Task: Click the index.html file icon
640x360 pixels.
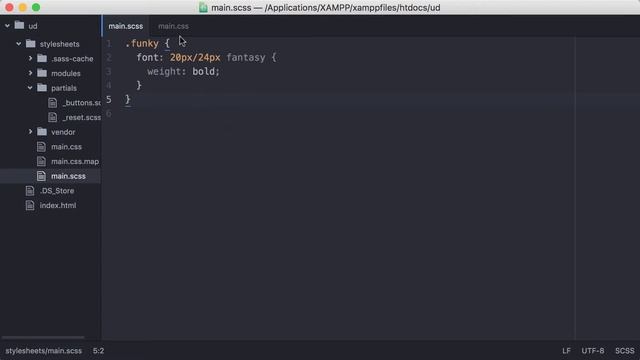Action: point(30,205)
